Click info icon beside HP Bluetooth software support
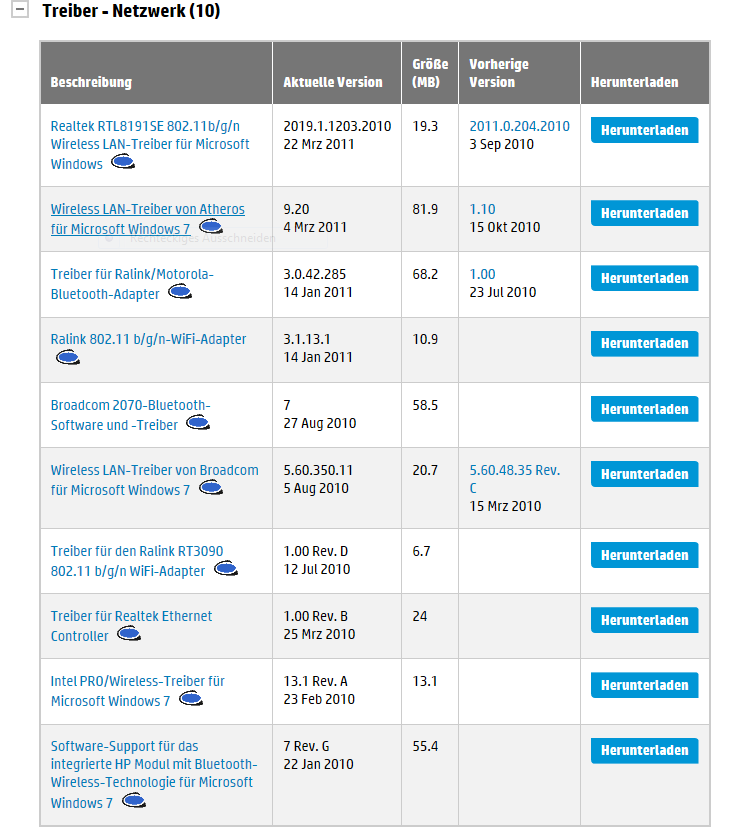Image resolution: width=753 pixels, height=836 pixels. click(x=134, y=800)
